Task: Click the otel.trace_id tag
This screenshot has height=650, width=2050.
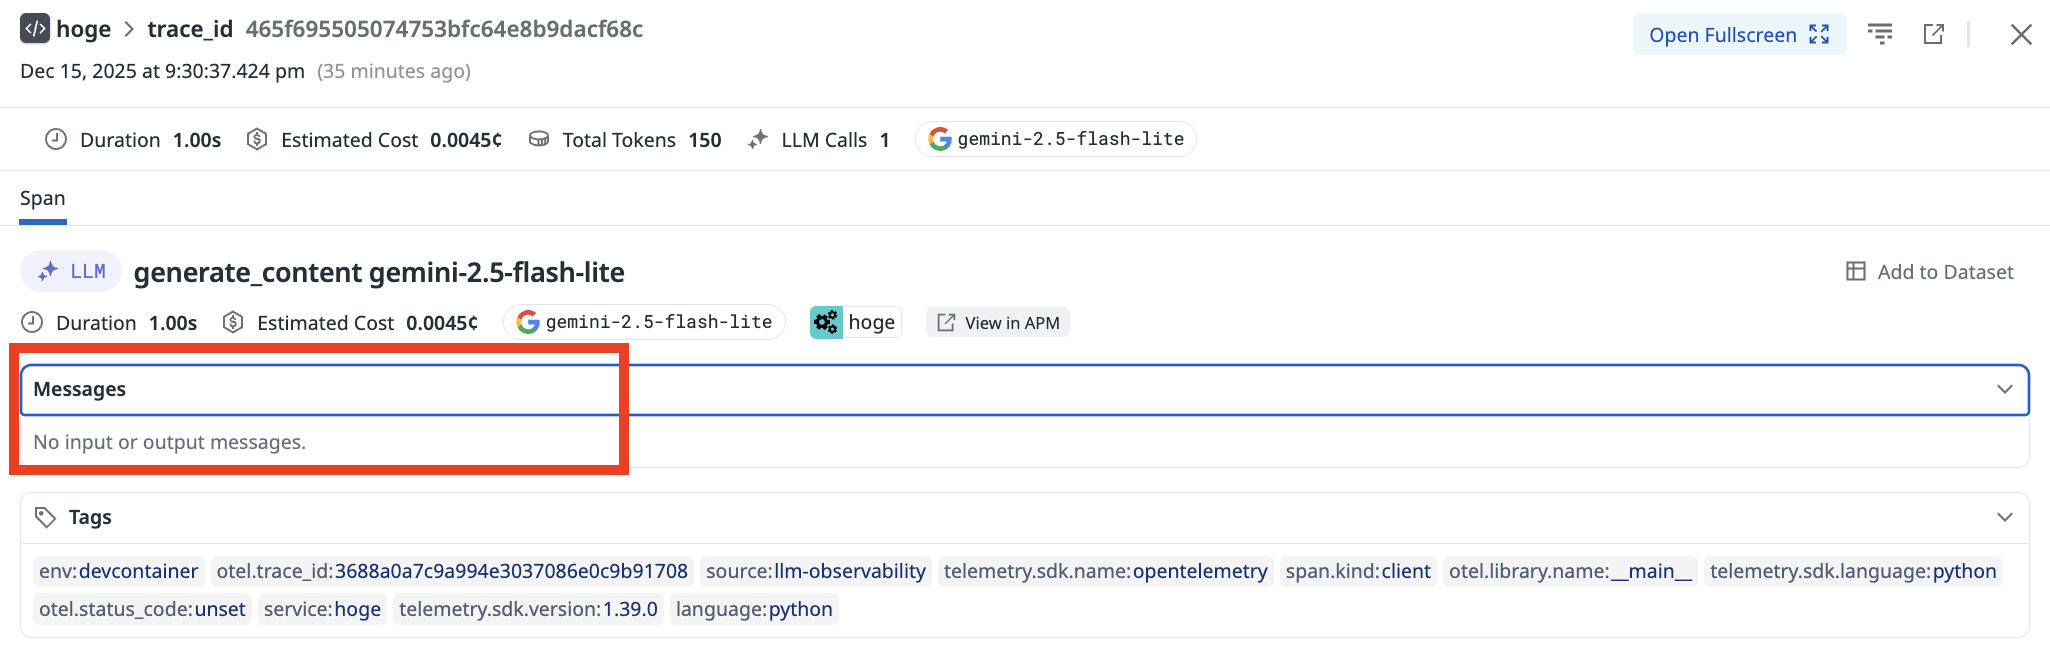Action: point(452,571)
